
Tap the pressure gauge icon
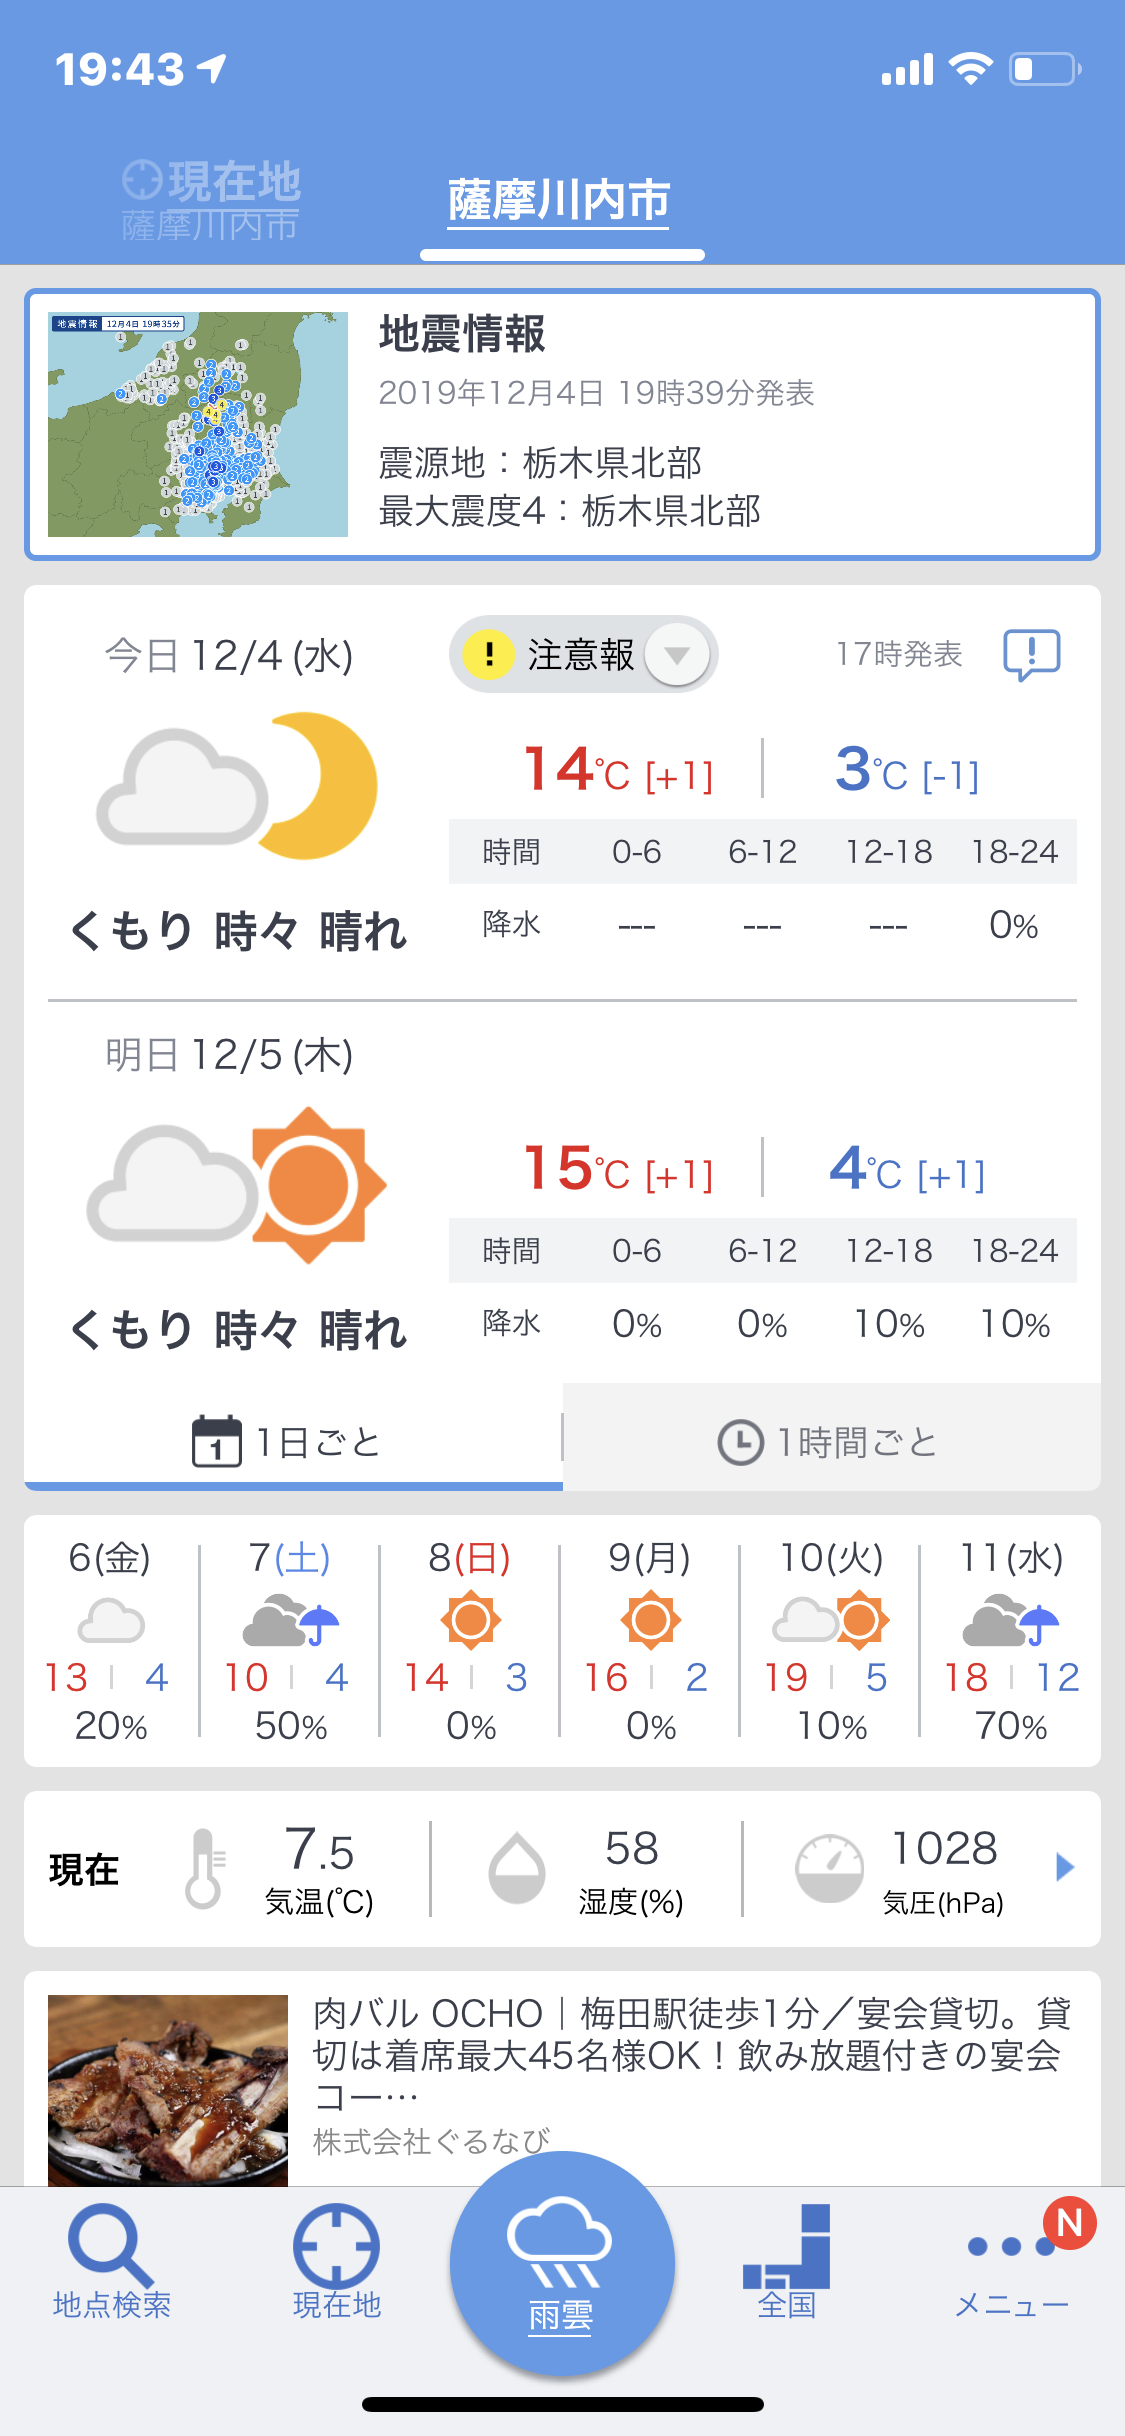829,1868
